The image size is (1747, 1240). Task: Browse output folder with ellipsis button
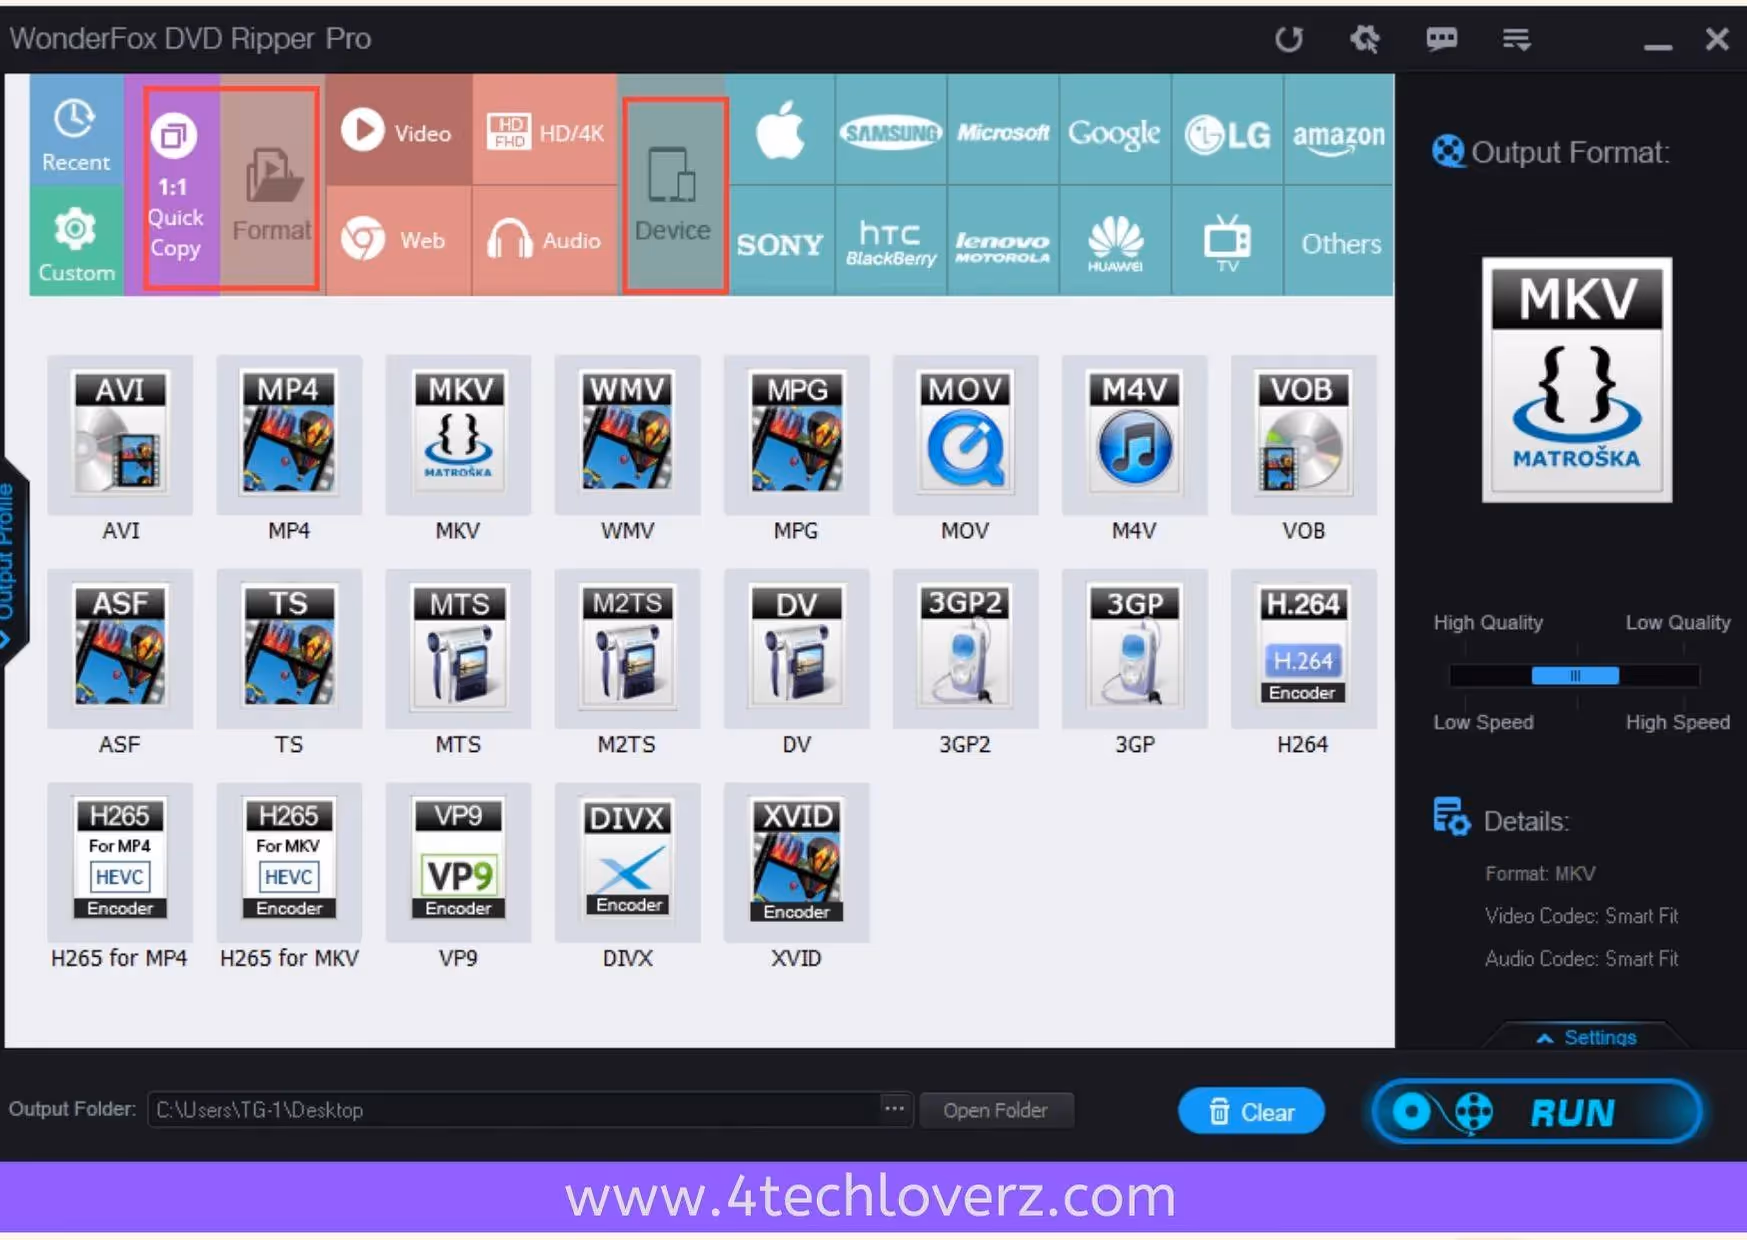[896, 1109]
